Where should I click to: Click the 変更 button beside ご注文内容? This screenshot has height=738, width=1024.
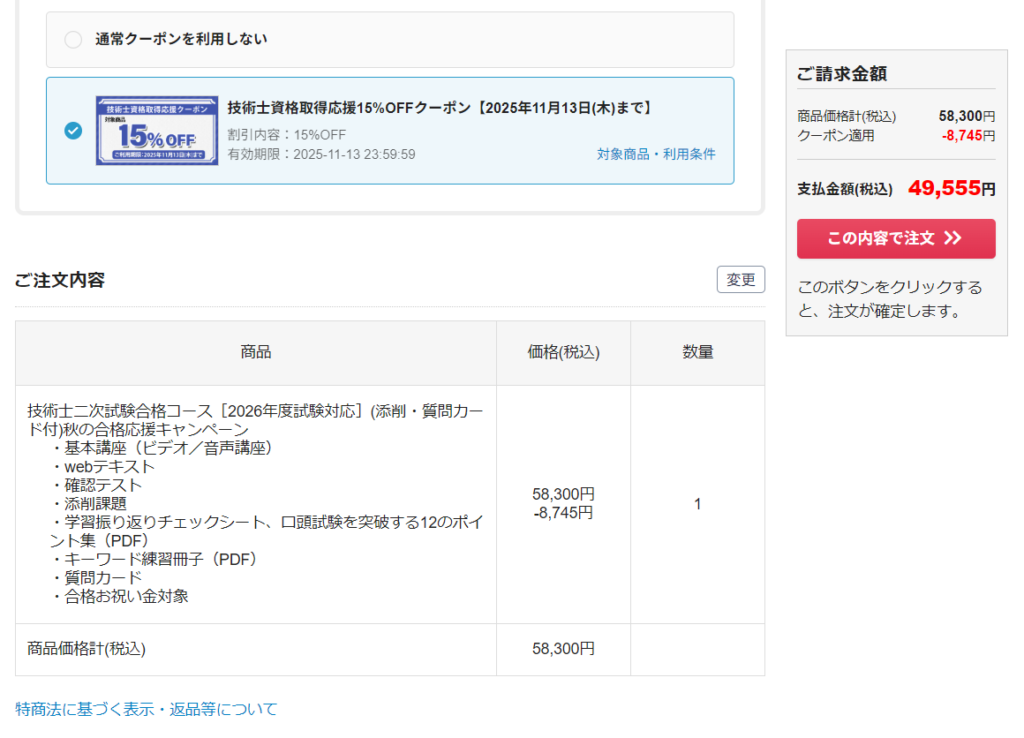click(x=740, y=280)
